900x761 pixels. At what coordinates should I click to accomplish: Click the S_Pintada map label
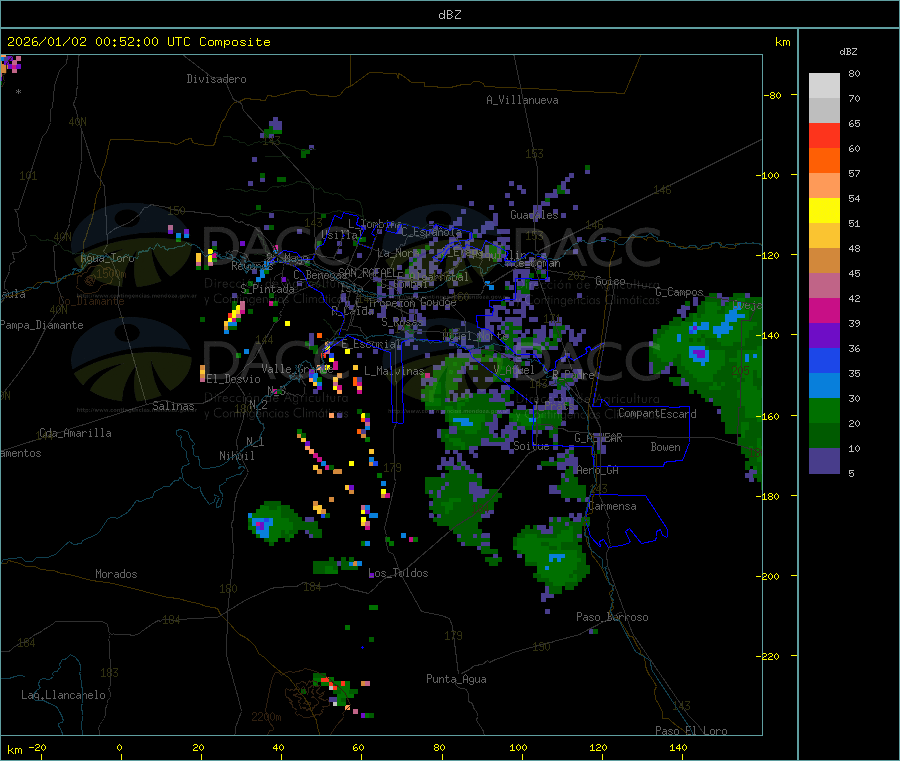[x=267, y=289]
